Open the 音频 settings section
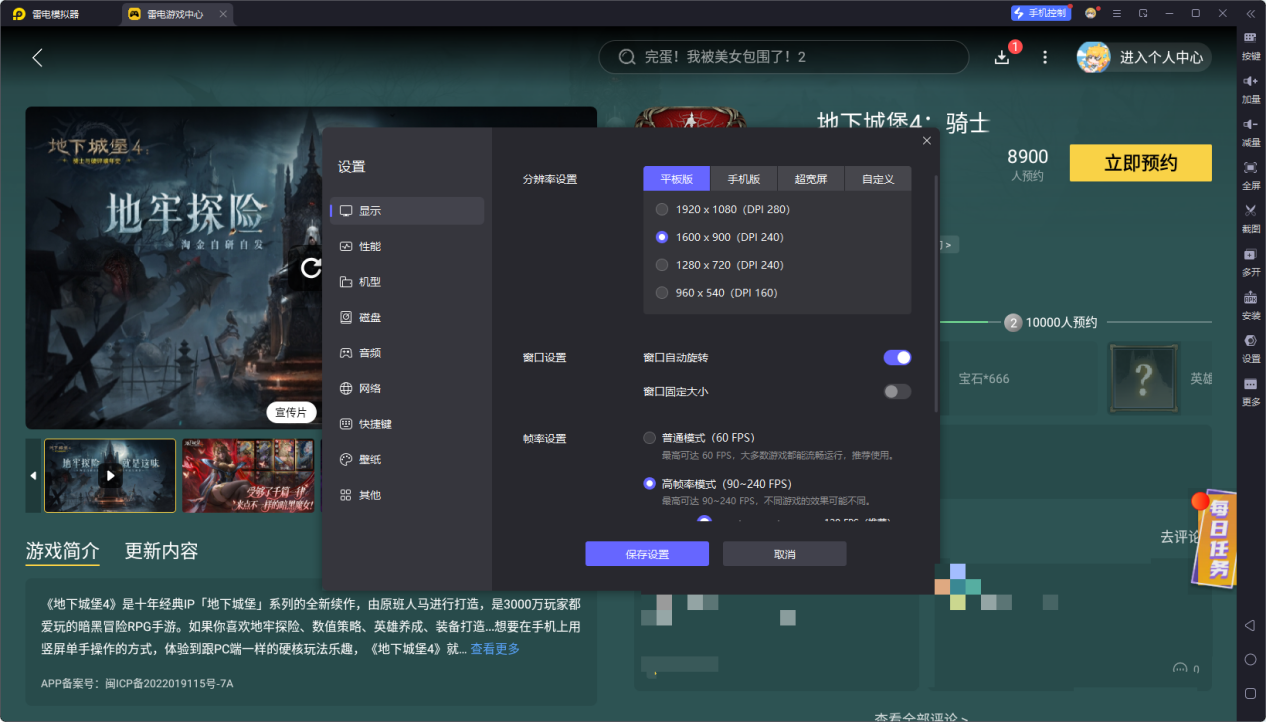 [x=407, y=353]
